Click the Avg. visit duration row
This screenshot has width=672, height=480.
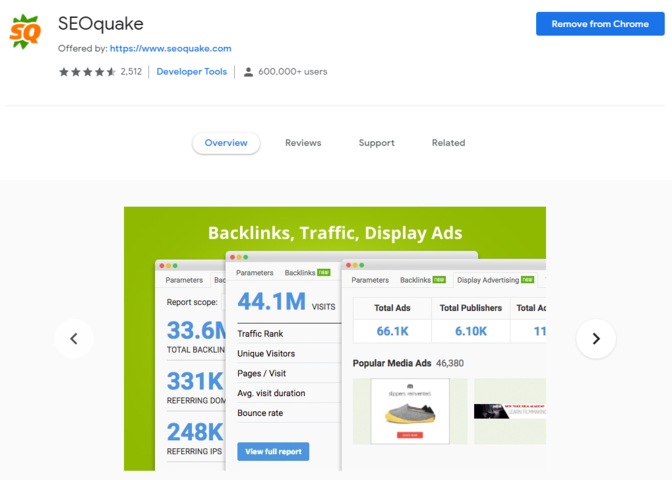[289, 393]
